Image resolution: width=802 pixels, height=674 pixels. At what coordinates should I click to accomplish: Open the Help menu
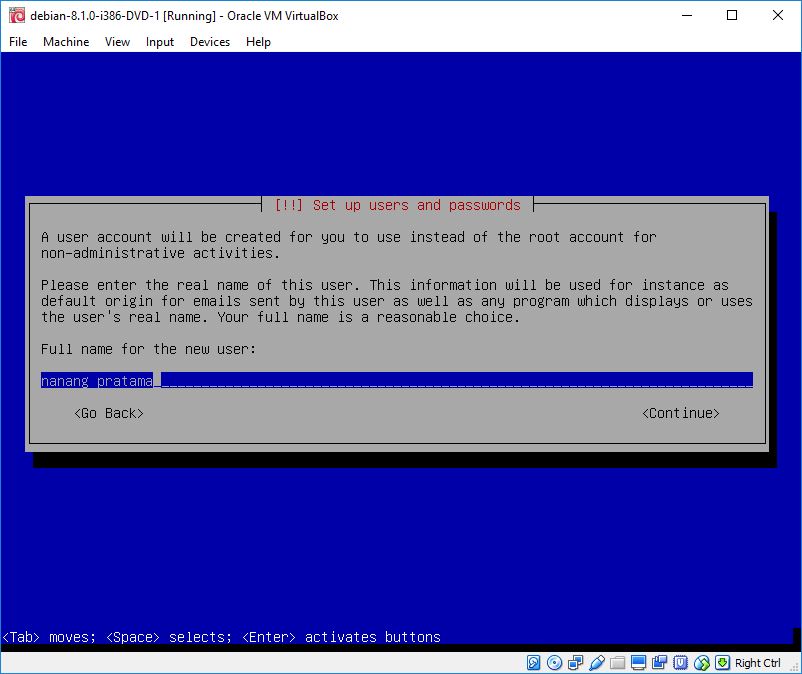(x=258, y=42)
